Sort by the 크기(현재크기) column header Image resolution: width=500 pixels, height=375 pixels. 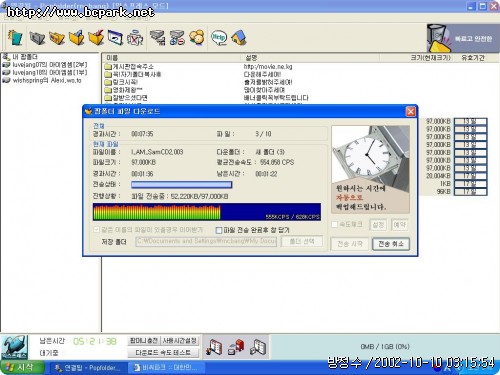(418, 58)
